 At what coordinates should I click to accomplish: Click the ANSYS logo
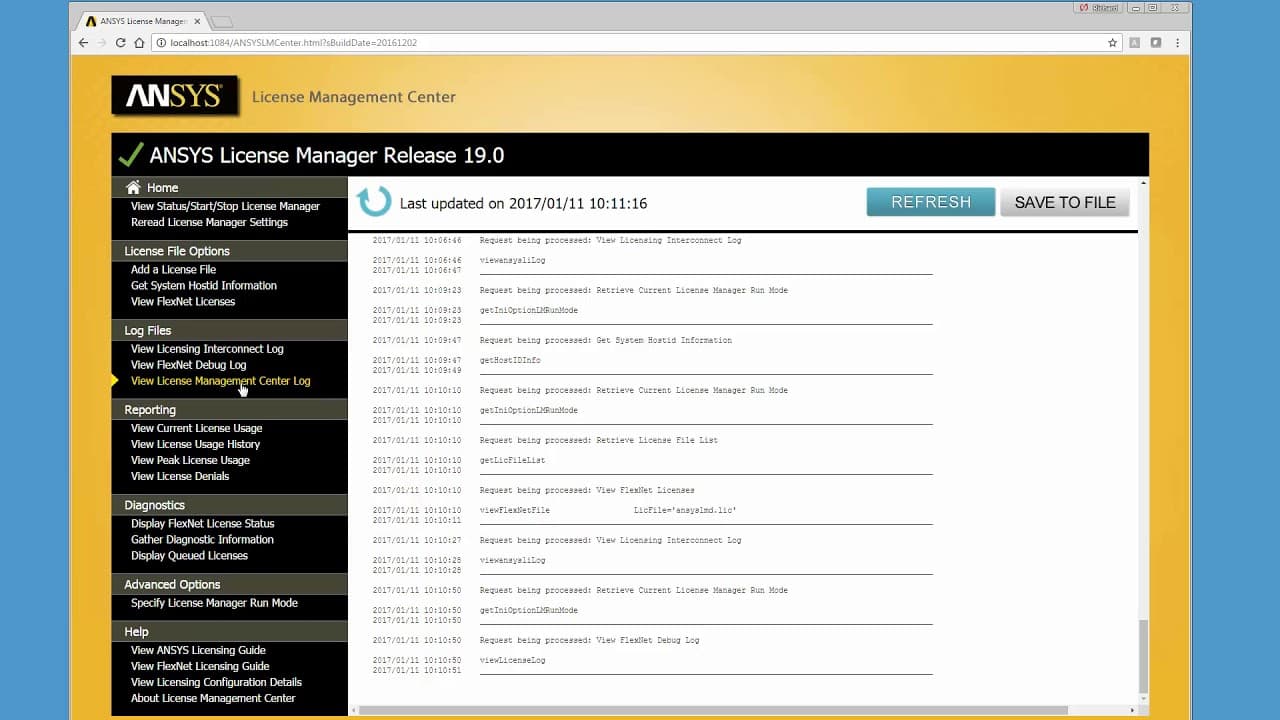click(x=174, y=96)
